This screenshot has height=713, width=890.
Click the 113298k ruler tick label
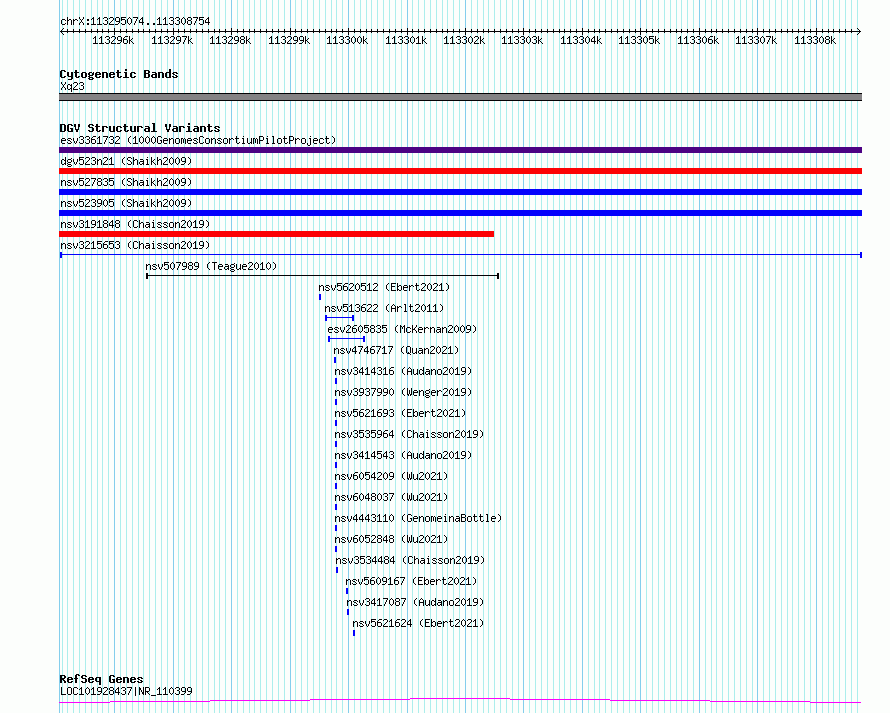(230, 40)
